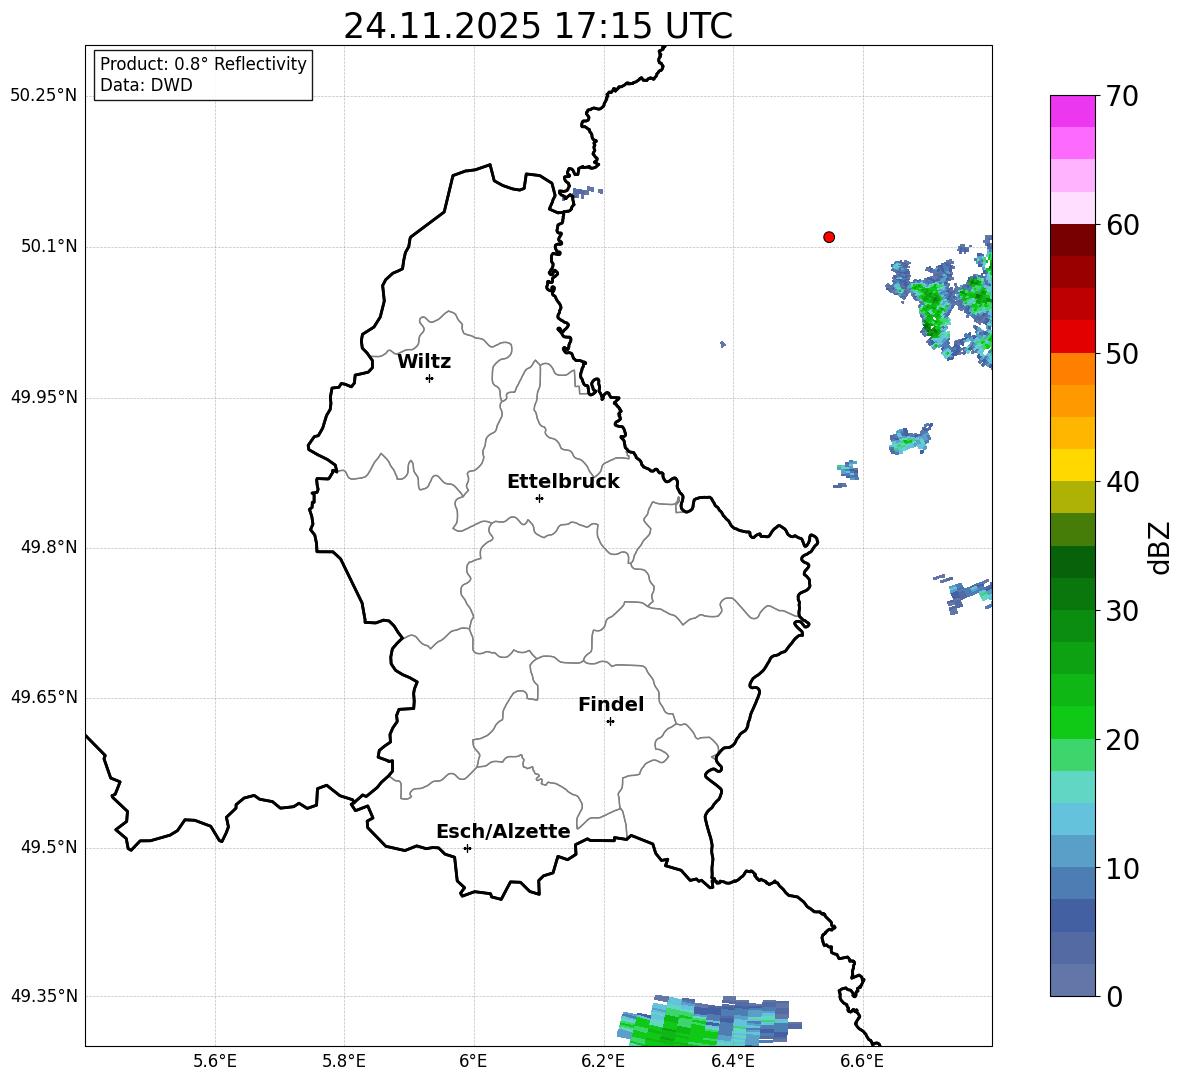Click the 6.6°E longitude label

click(x=862, y=1061)
